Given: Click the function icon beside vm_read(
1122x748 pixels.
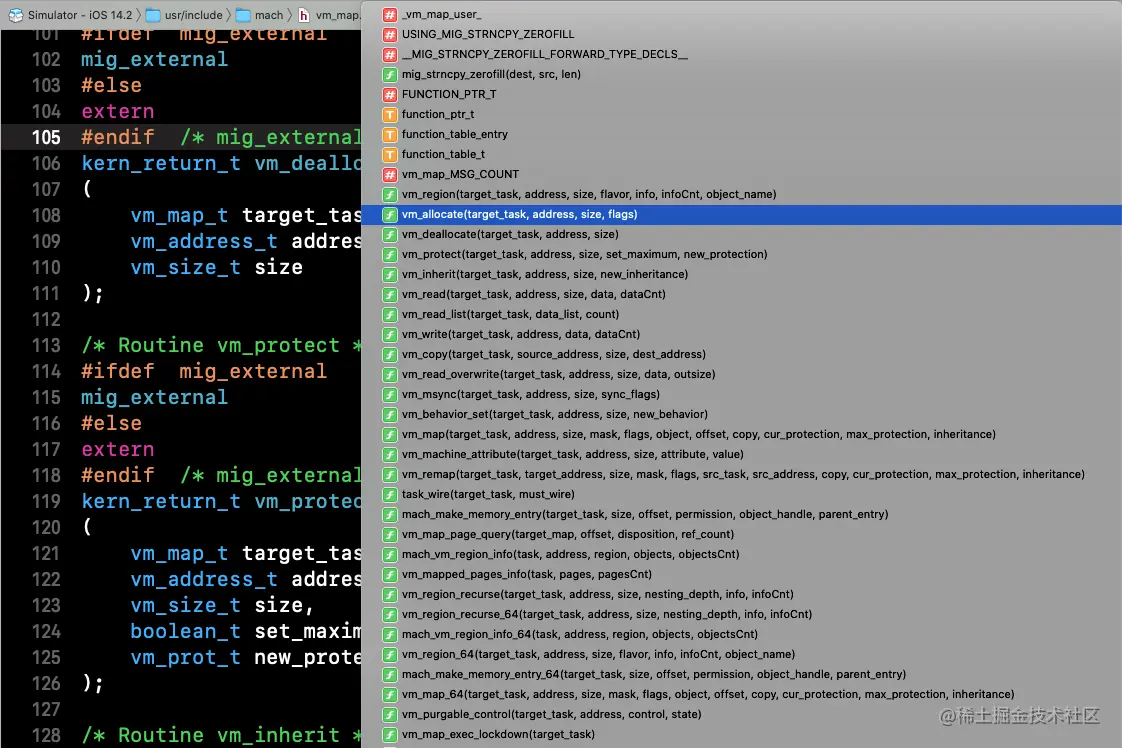Looking at the screenshot, I should (x=390, y=295).
